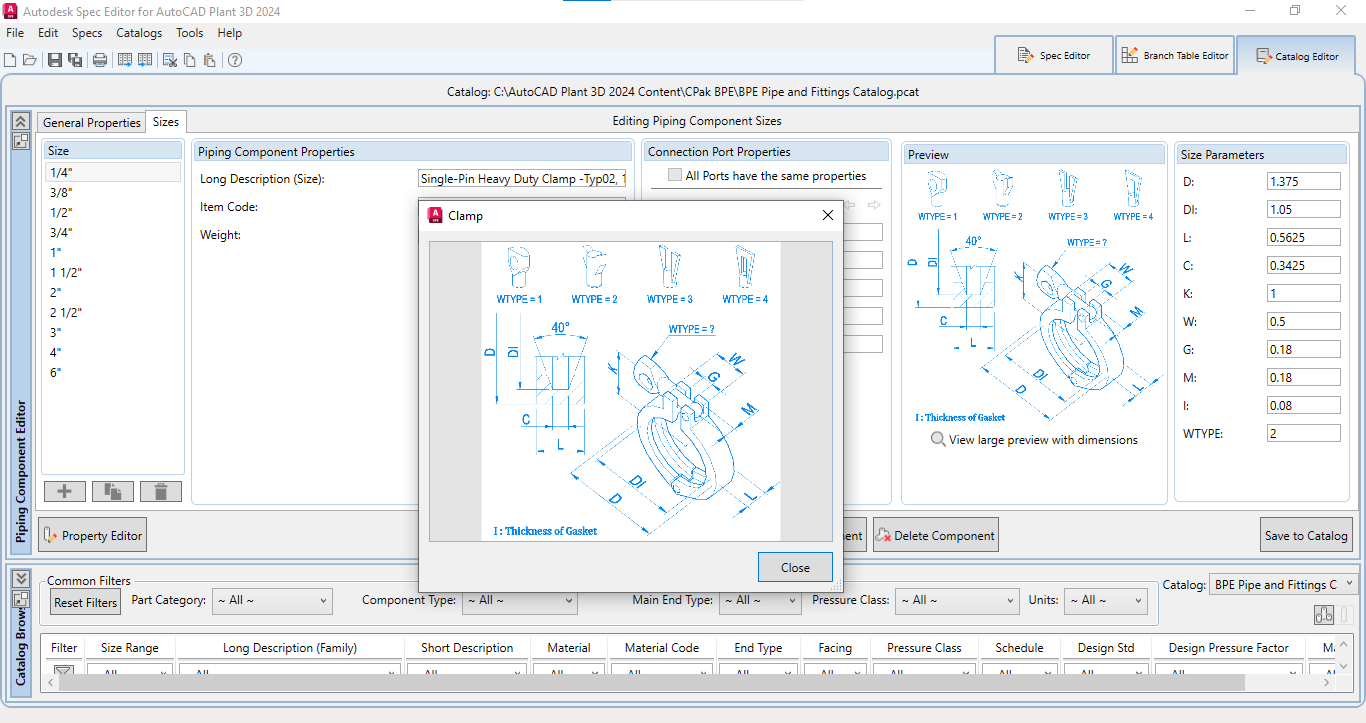Select the Sizes tab
1366x723 pixels.
(x=166, y=122)
